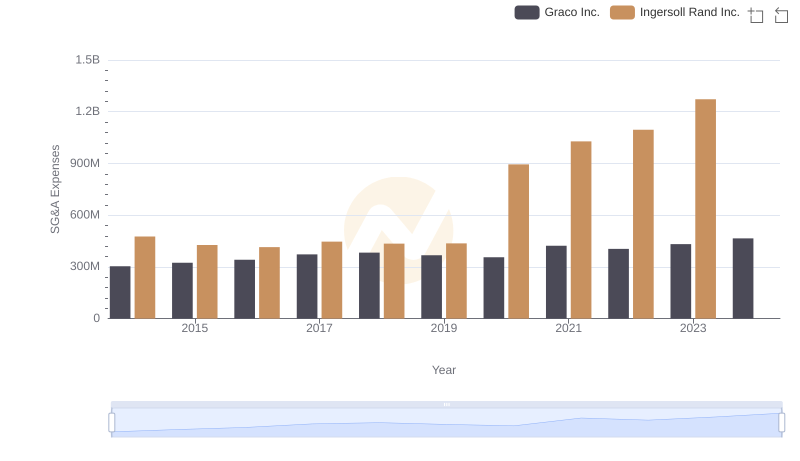Click Graco Inc. dark legend swatch

(527, 12)
